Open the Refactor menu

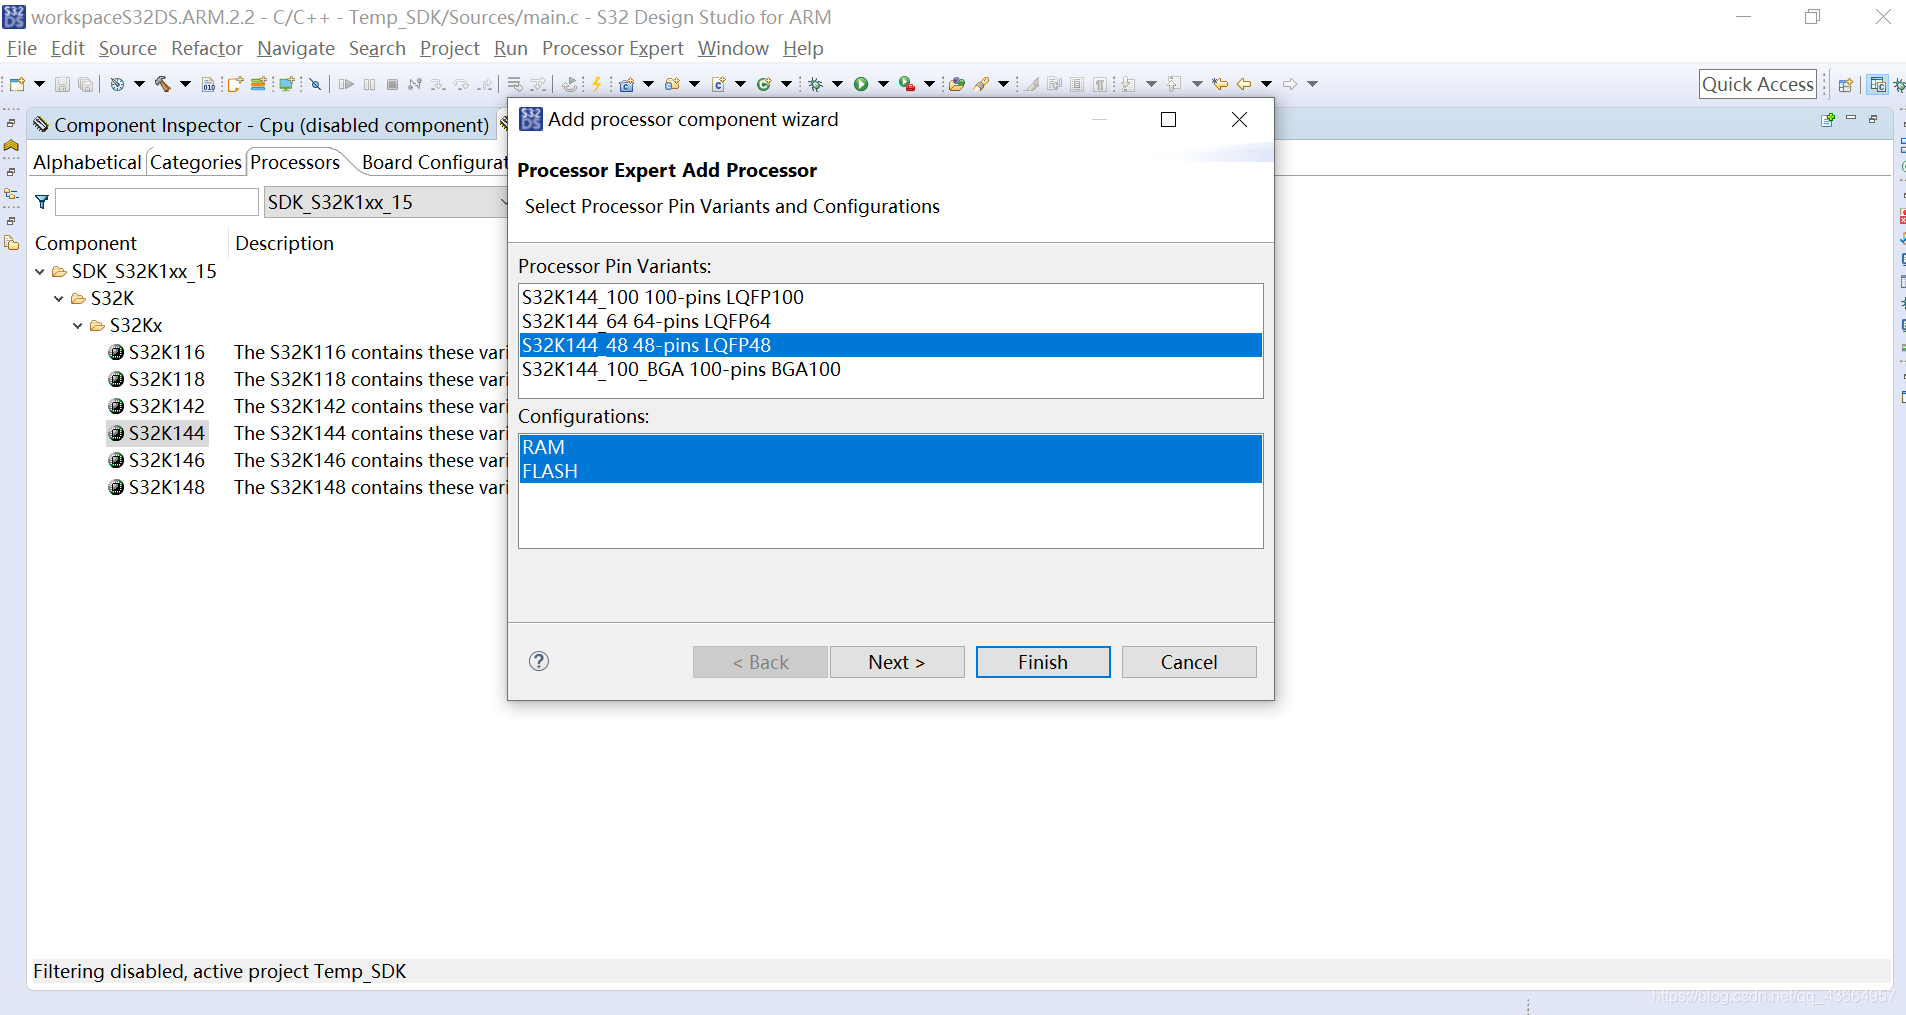click(207, 48)
